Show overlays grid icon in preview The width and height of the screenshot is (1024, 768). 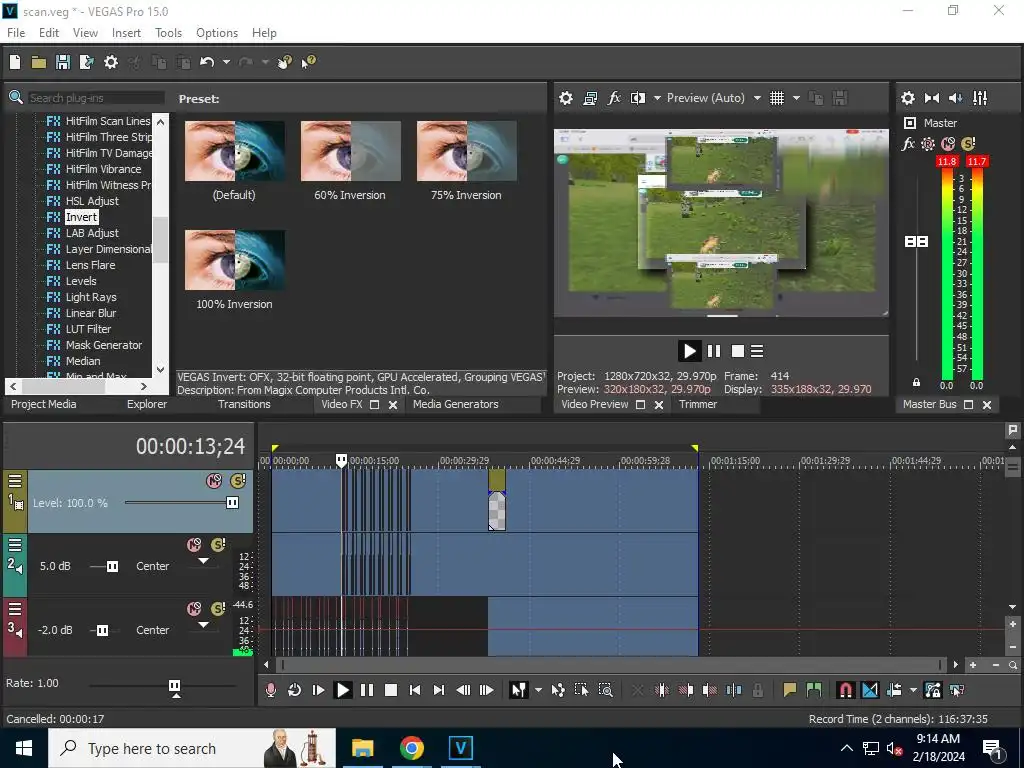point(776,98)
